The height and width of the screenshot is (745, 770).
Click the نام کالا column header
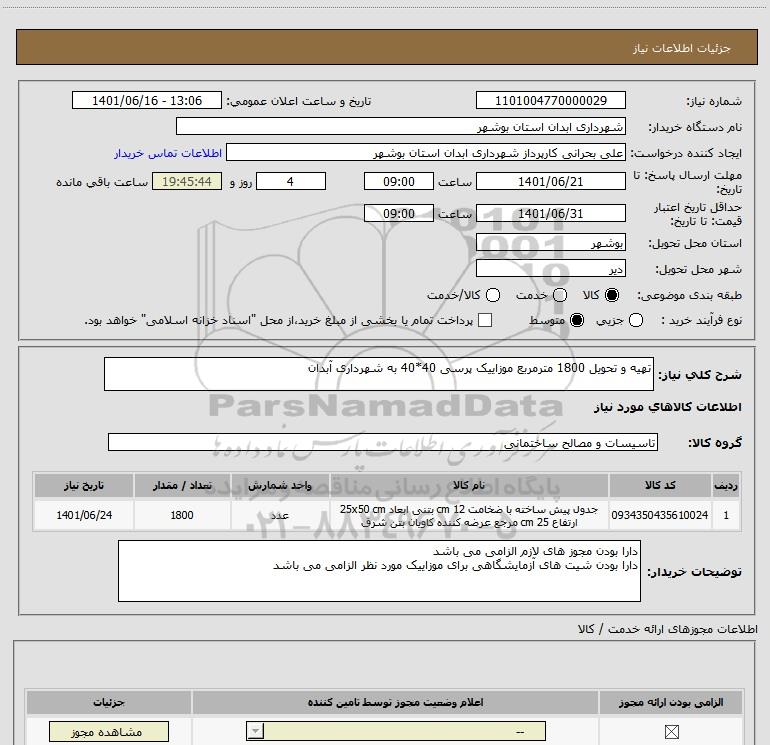point(469,485)
